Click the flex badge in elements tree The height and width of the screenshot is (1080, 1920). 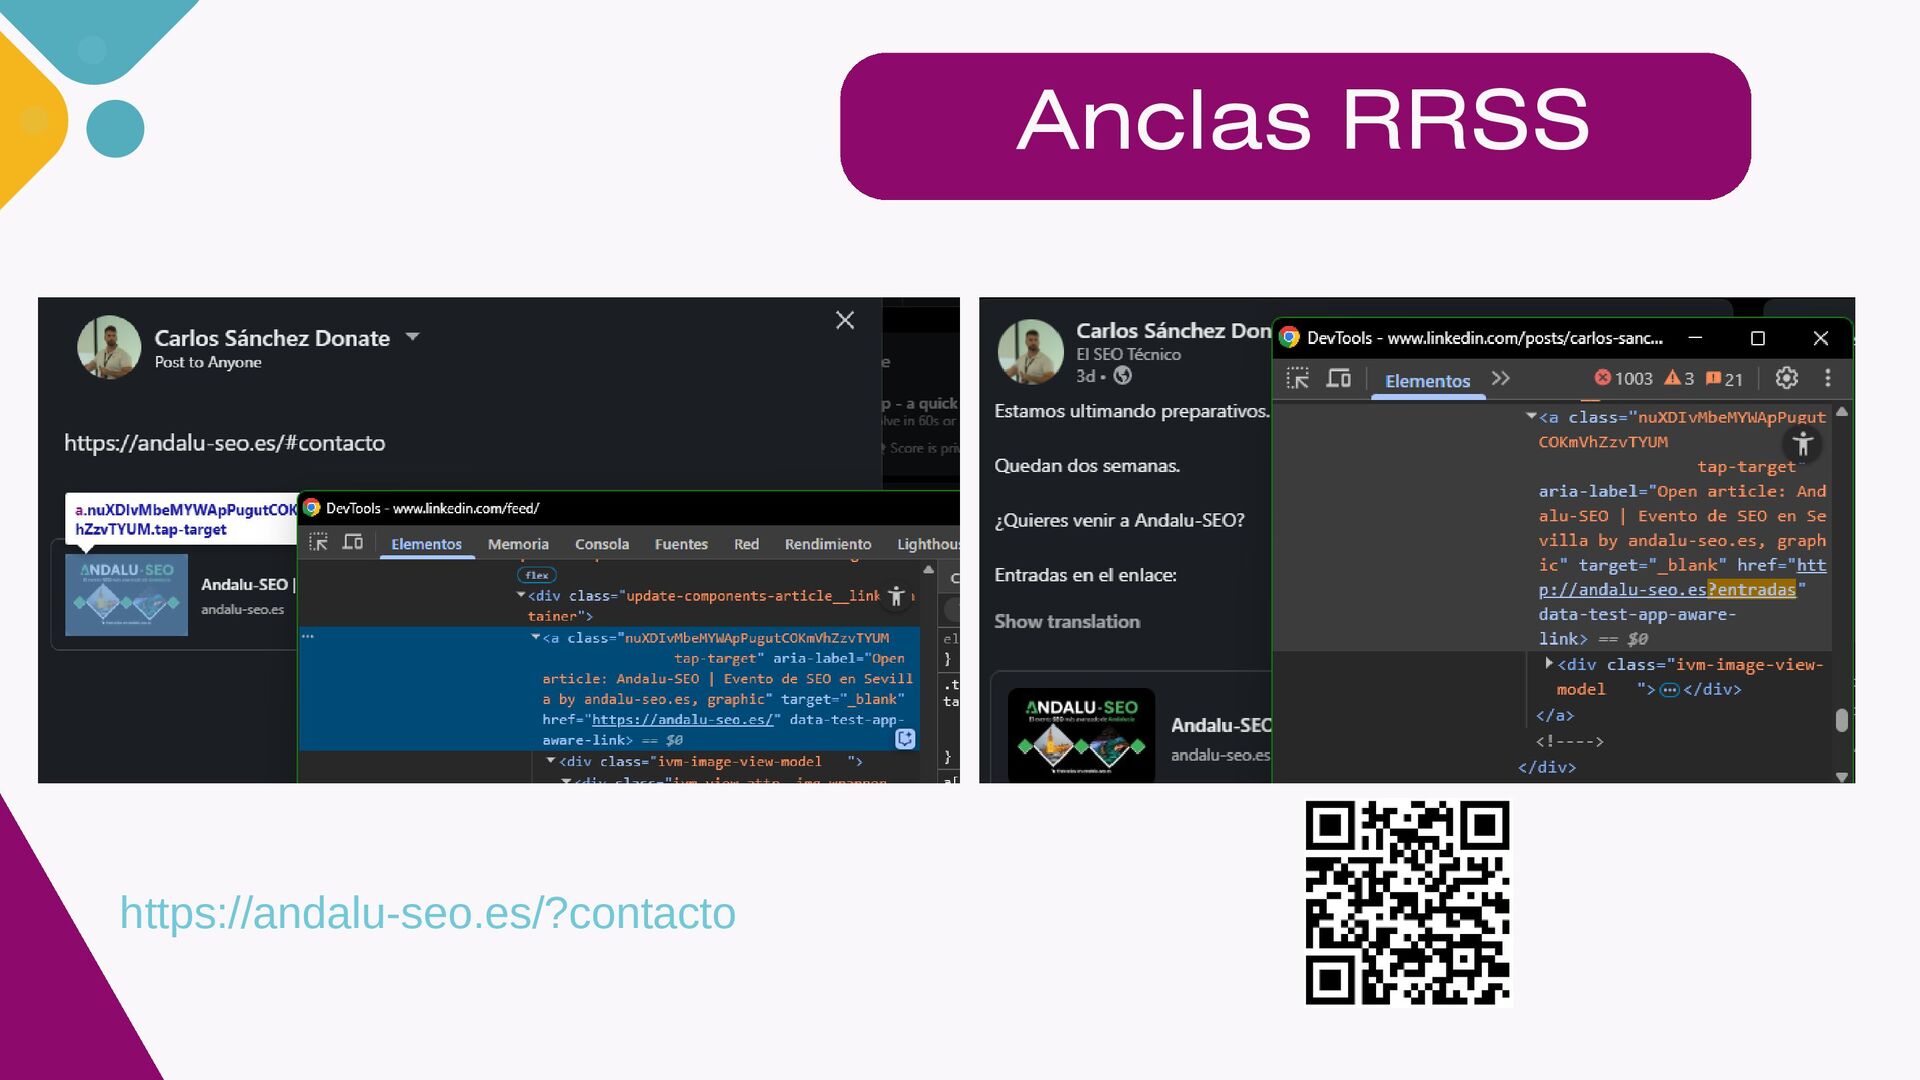[x=537, y=575]
